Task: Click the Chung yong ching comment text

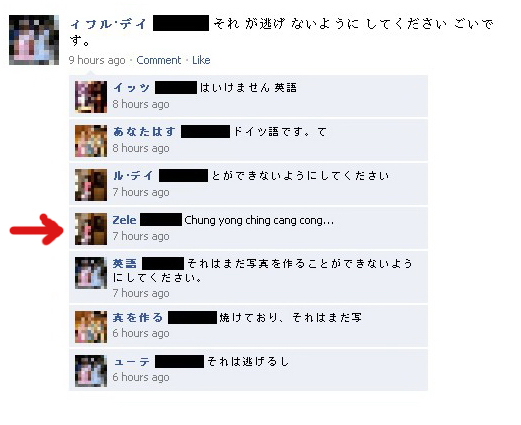Action: pyautogui.click(x=259, y=220)
